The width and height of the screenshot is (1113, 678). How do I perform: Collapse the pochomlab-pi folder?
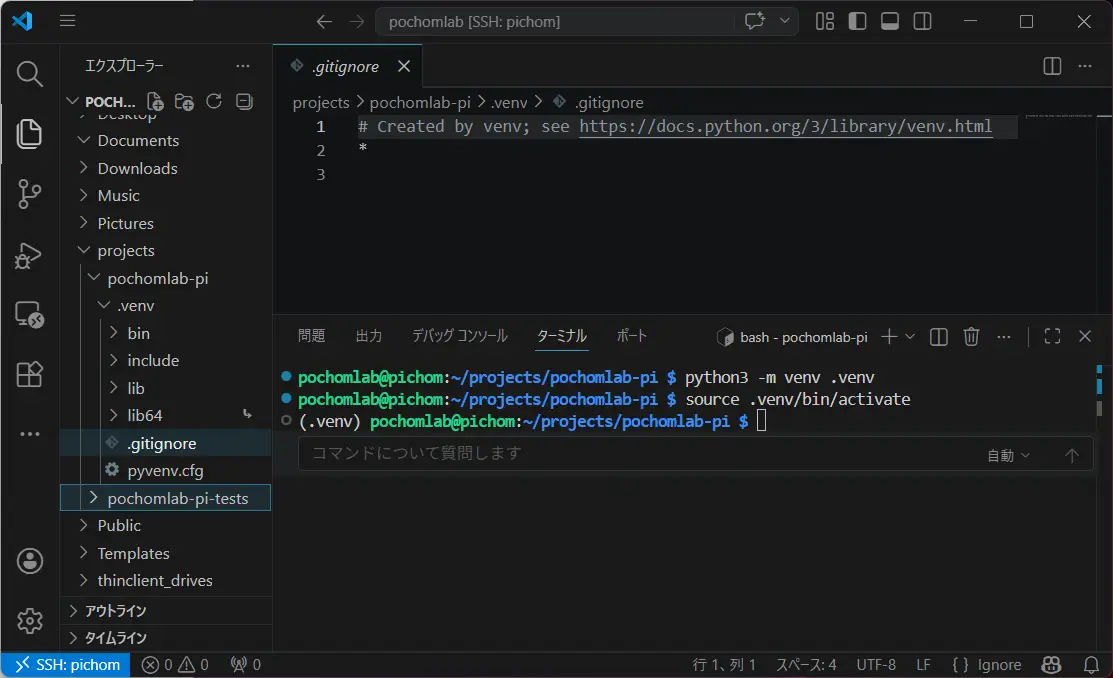[94, 278]
